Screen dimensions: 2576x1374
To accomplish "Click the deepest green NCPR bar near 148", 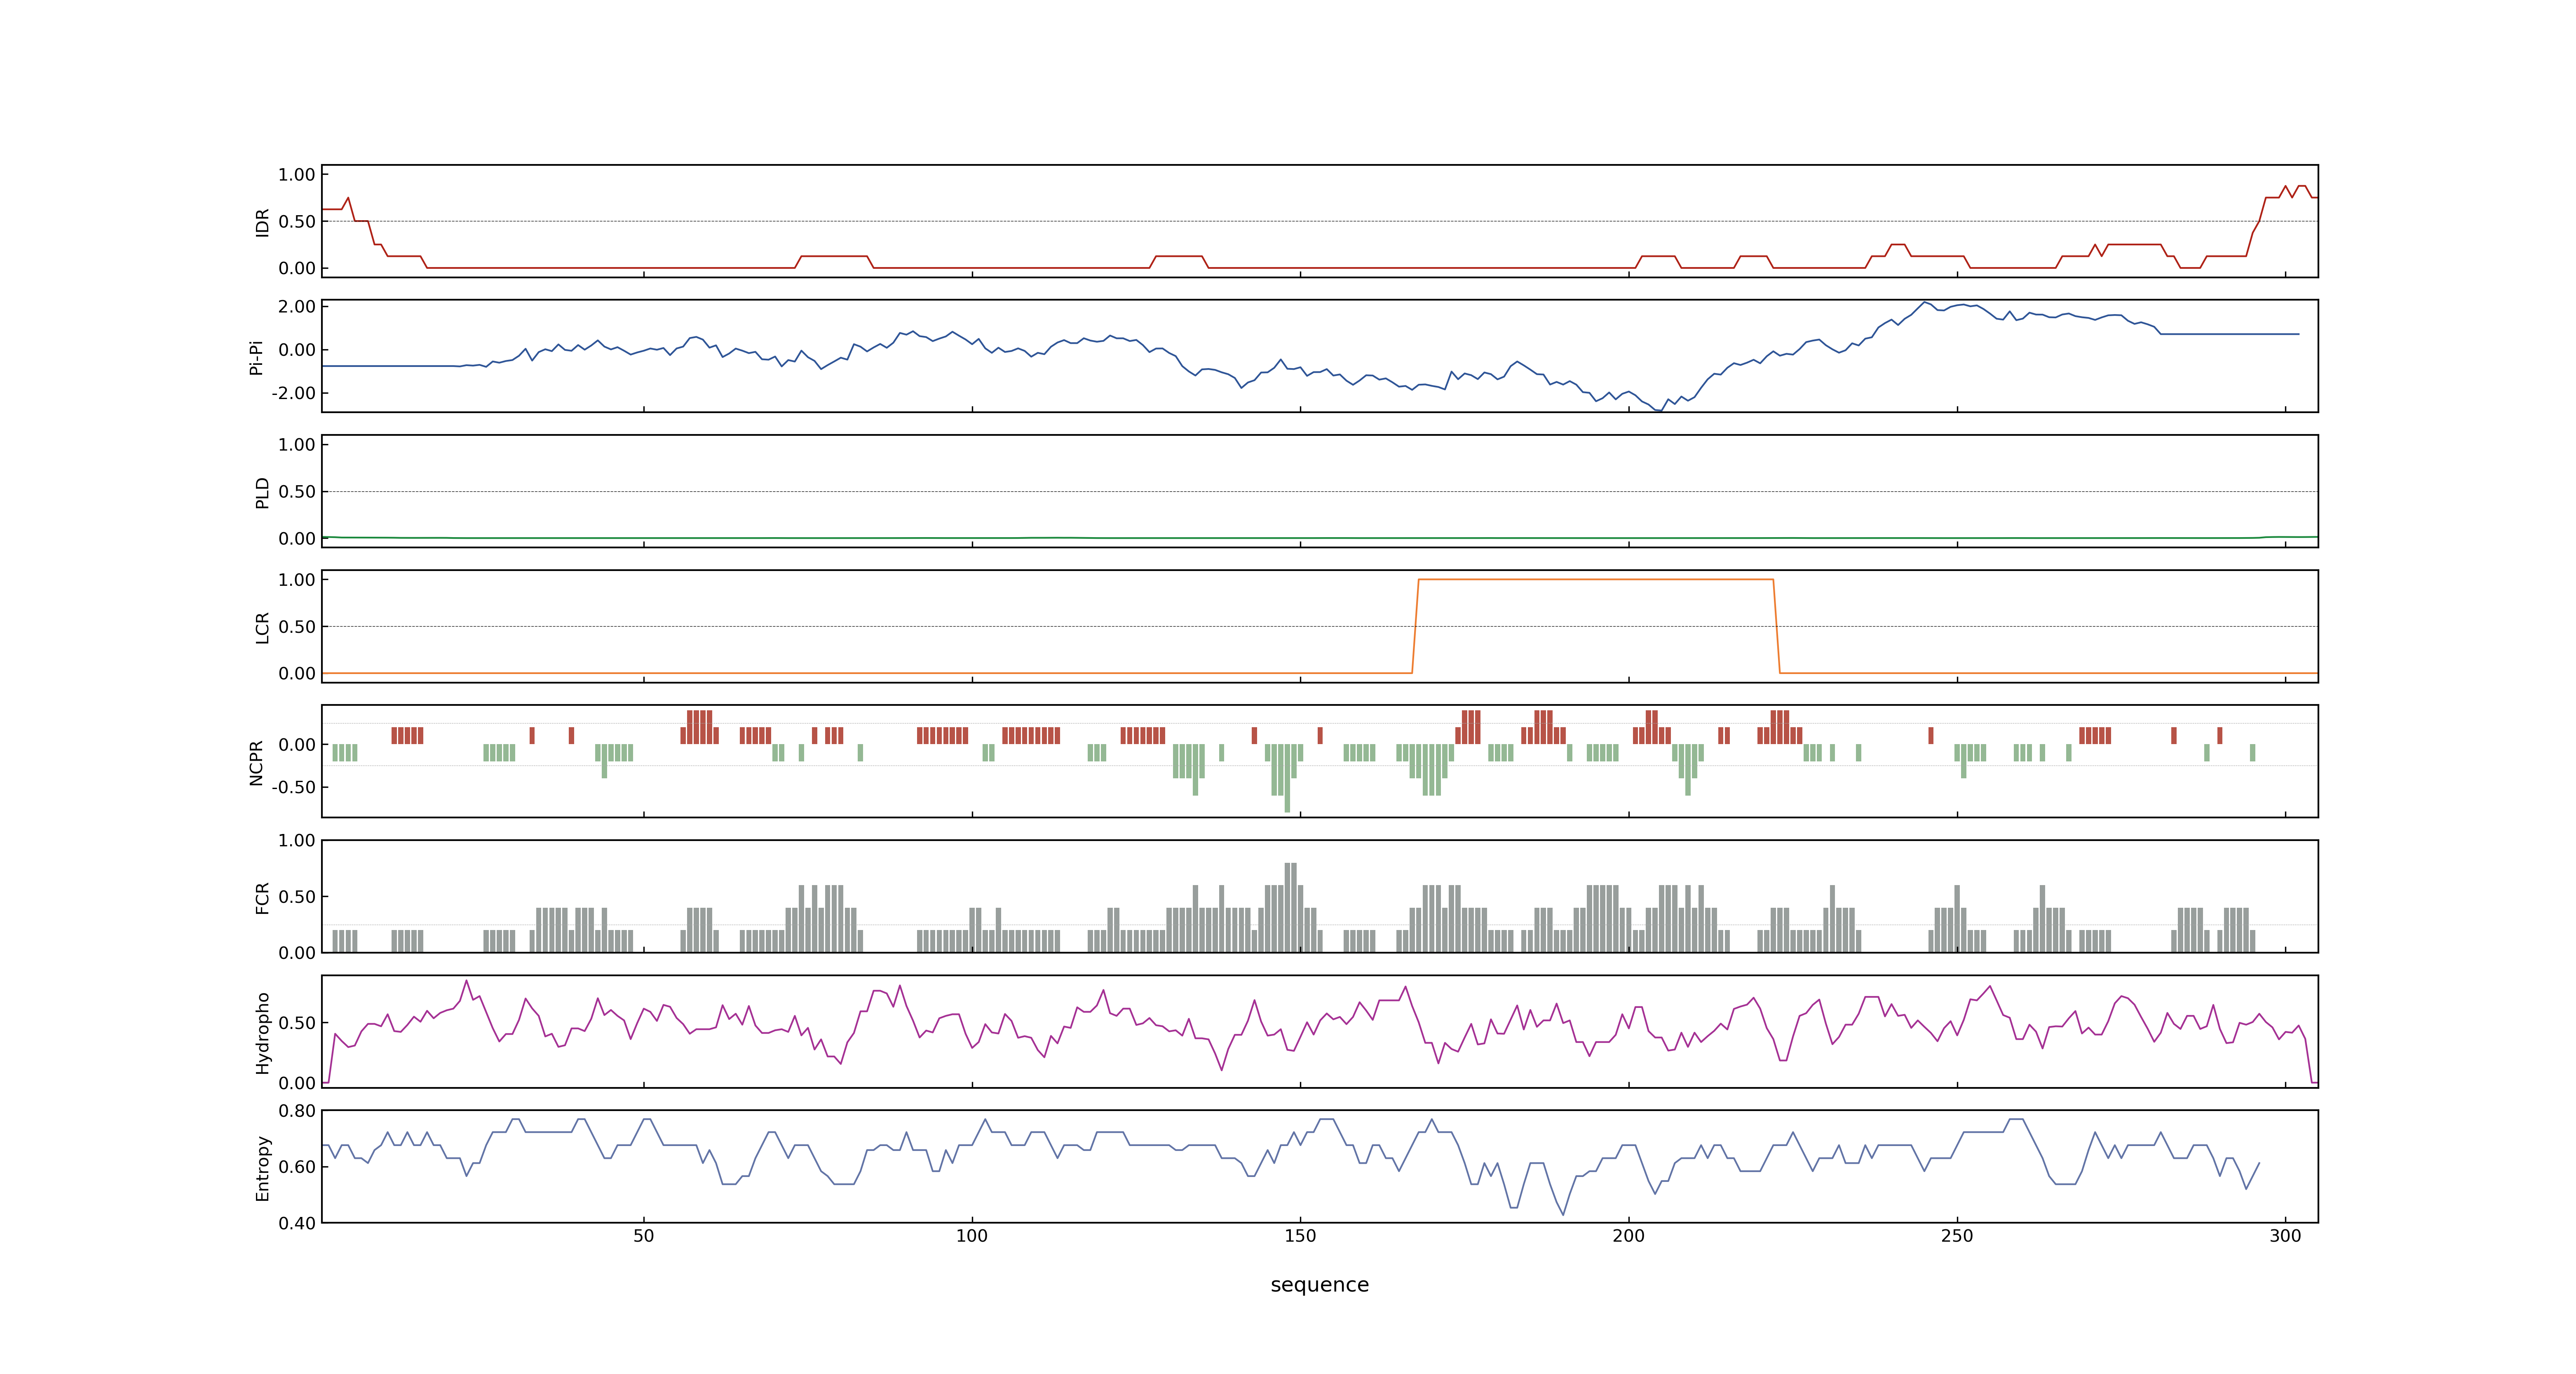I will (1287, 778).
